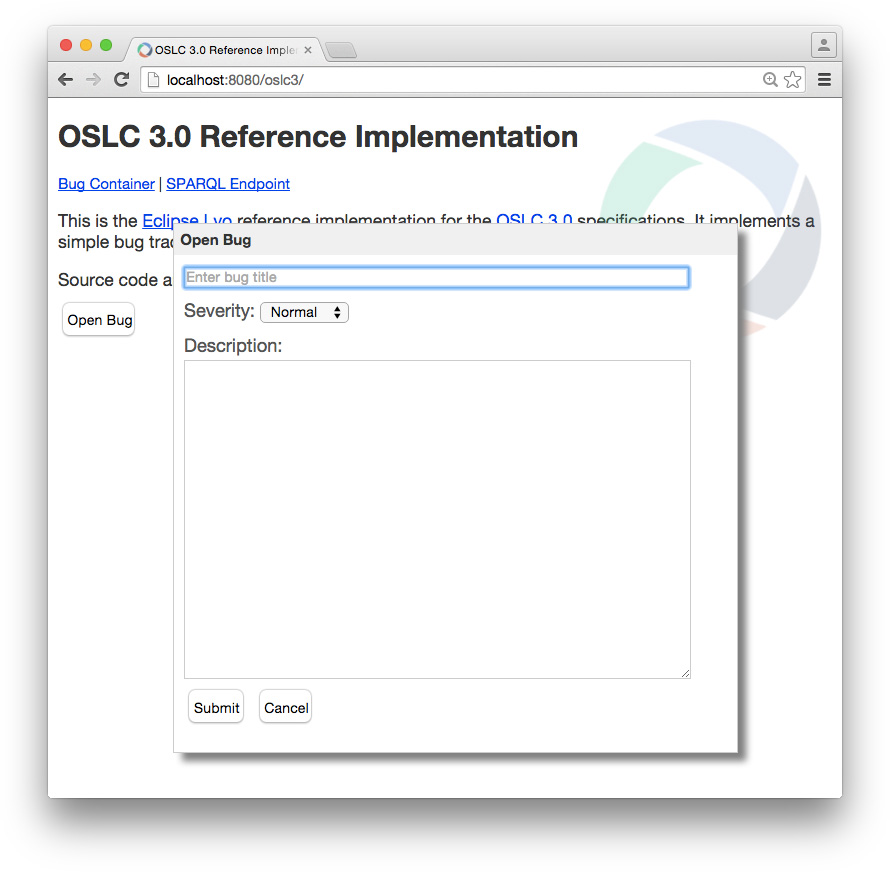Screen dimensions: 890x872
Task: Close the OSLC 3.0 Reference tab
Action: tap(308, 50)
